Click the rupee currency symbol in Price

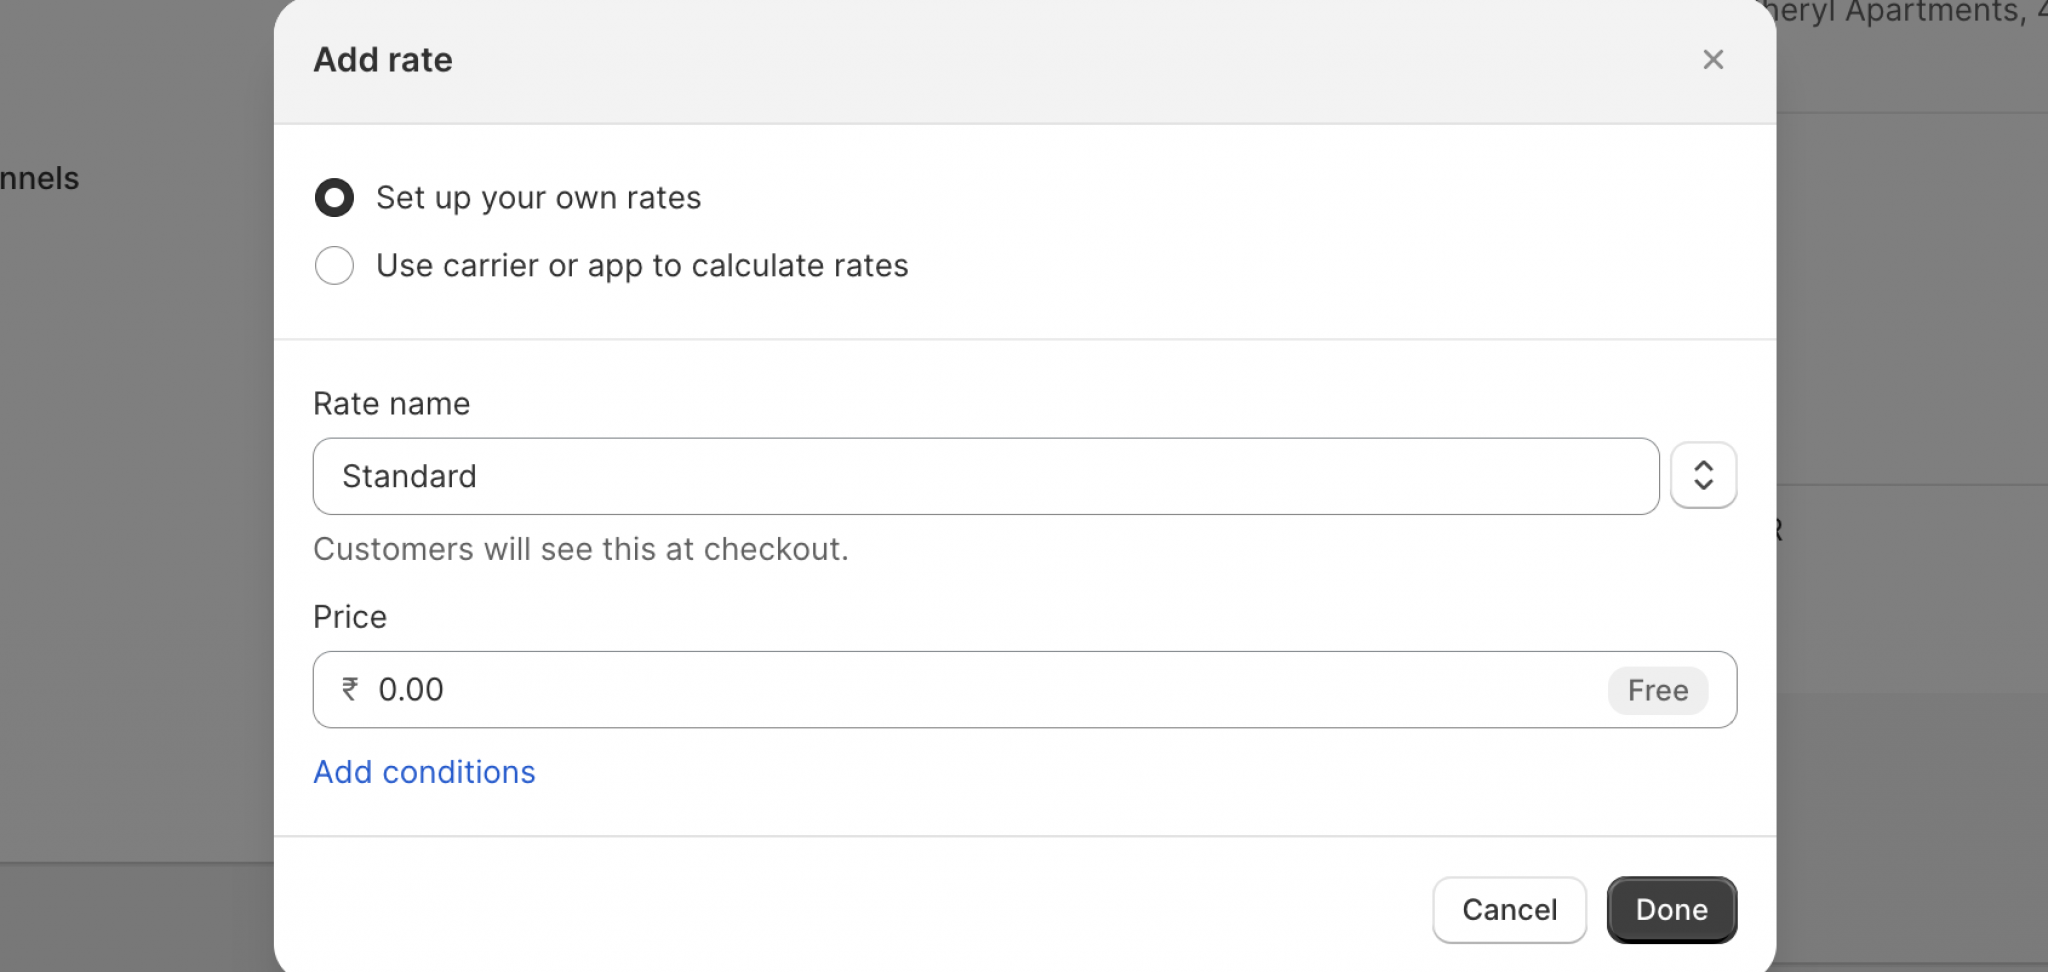350,689
